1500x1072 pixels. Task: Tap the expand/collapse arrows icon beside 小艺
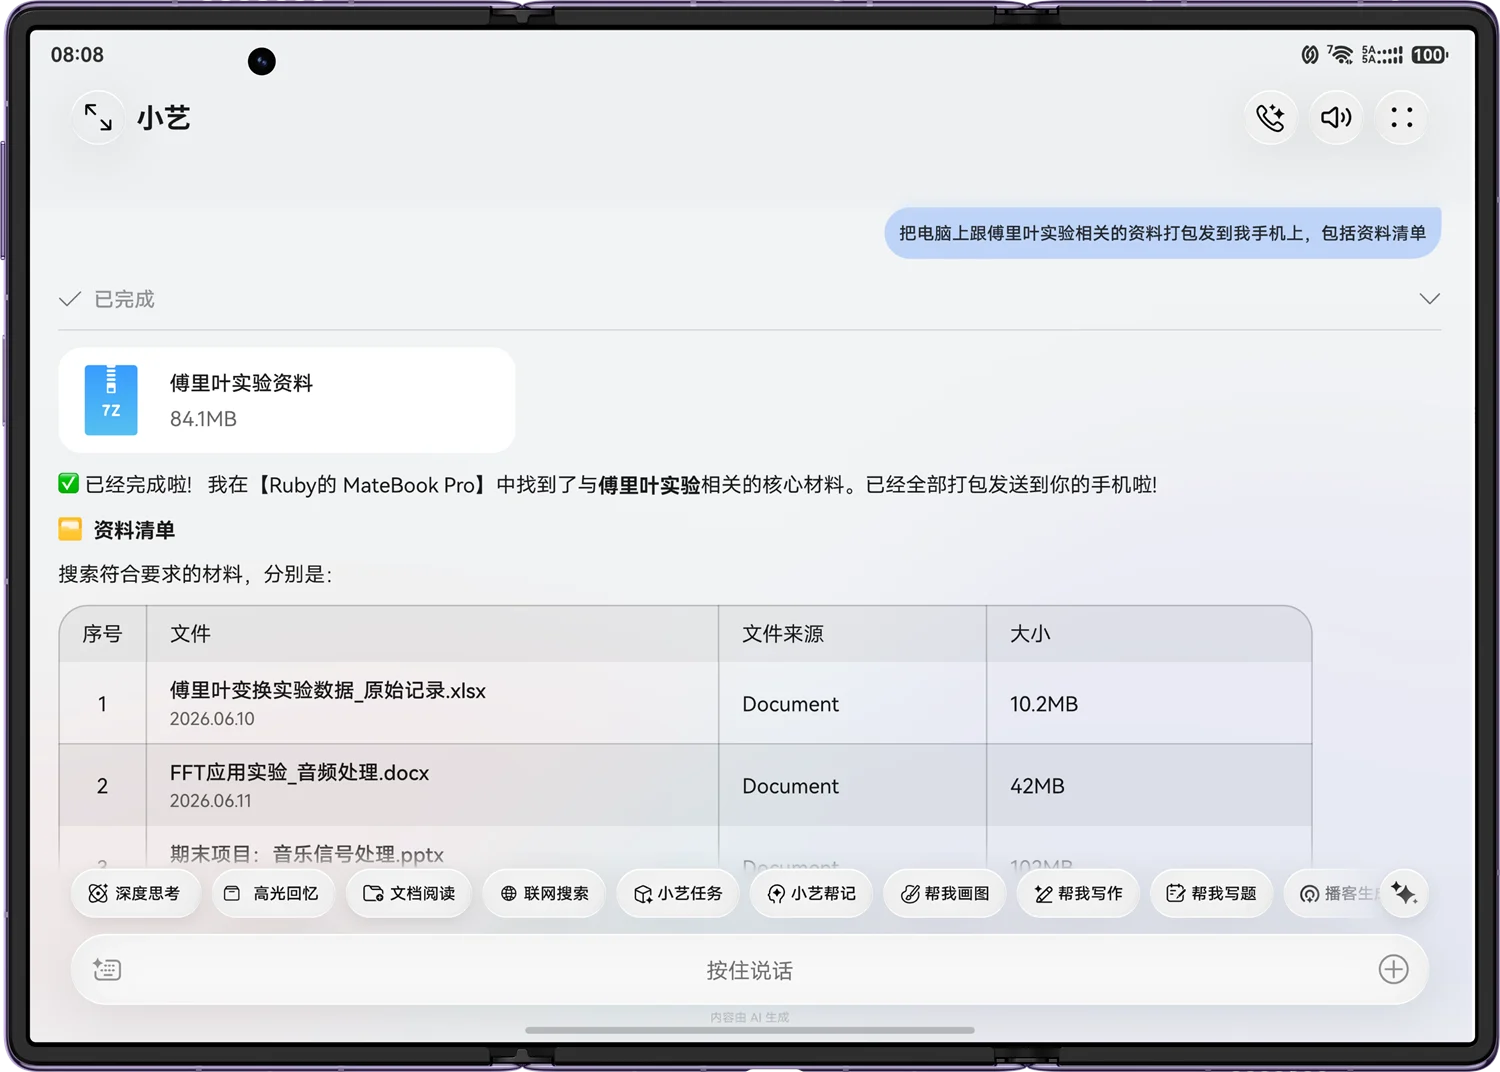pyautogui.click(x=98, y=118)
